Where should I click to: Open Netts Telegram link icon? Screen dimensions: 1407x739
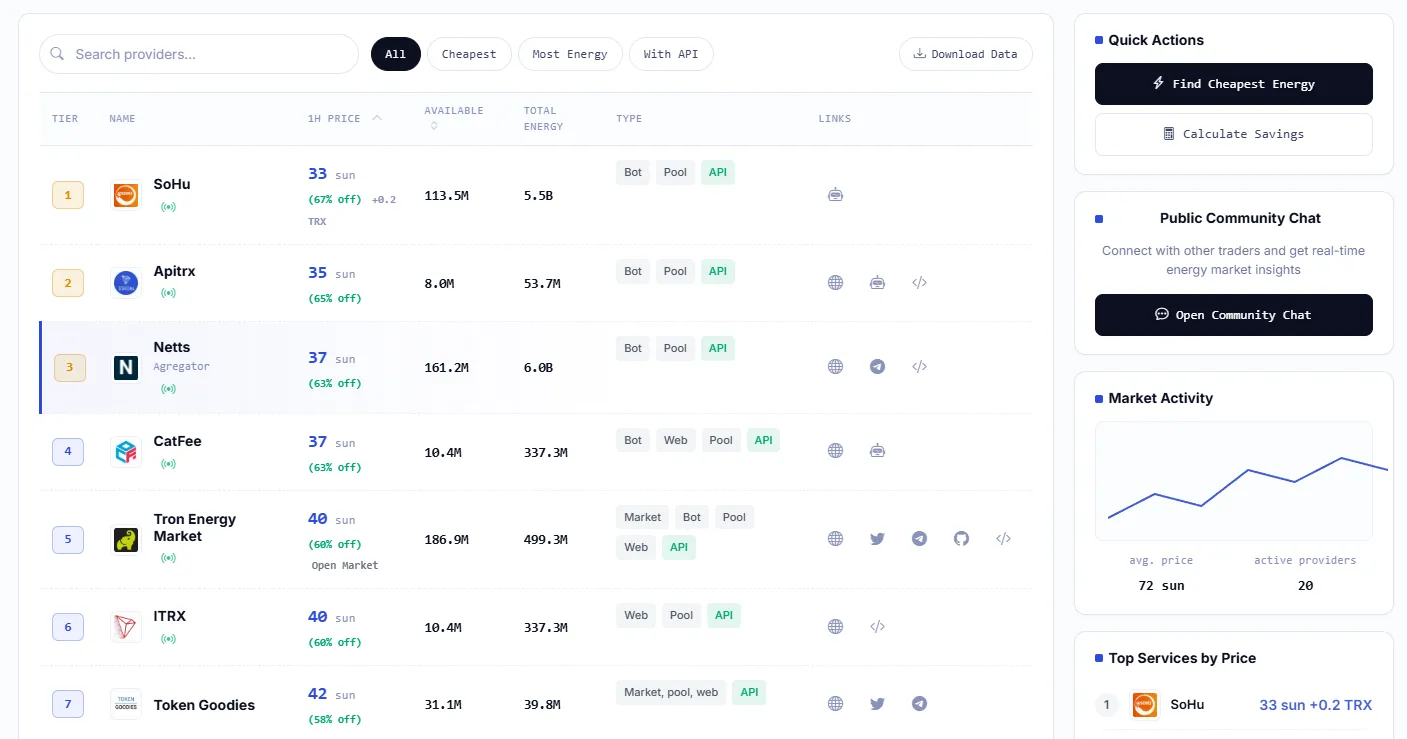tap(877, 367)
